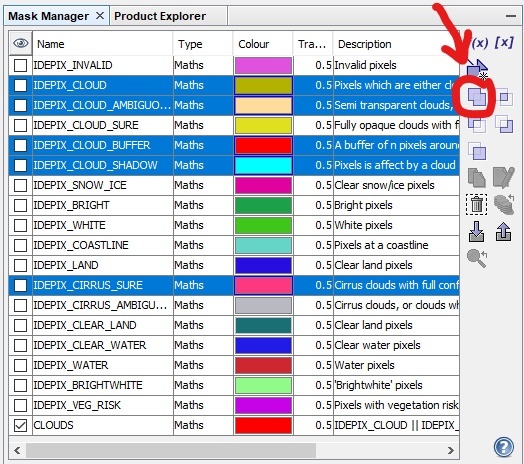Create mask from vector data icon
524x464 pixels.
pyautogui.click(x=477, y=70)
